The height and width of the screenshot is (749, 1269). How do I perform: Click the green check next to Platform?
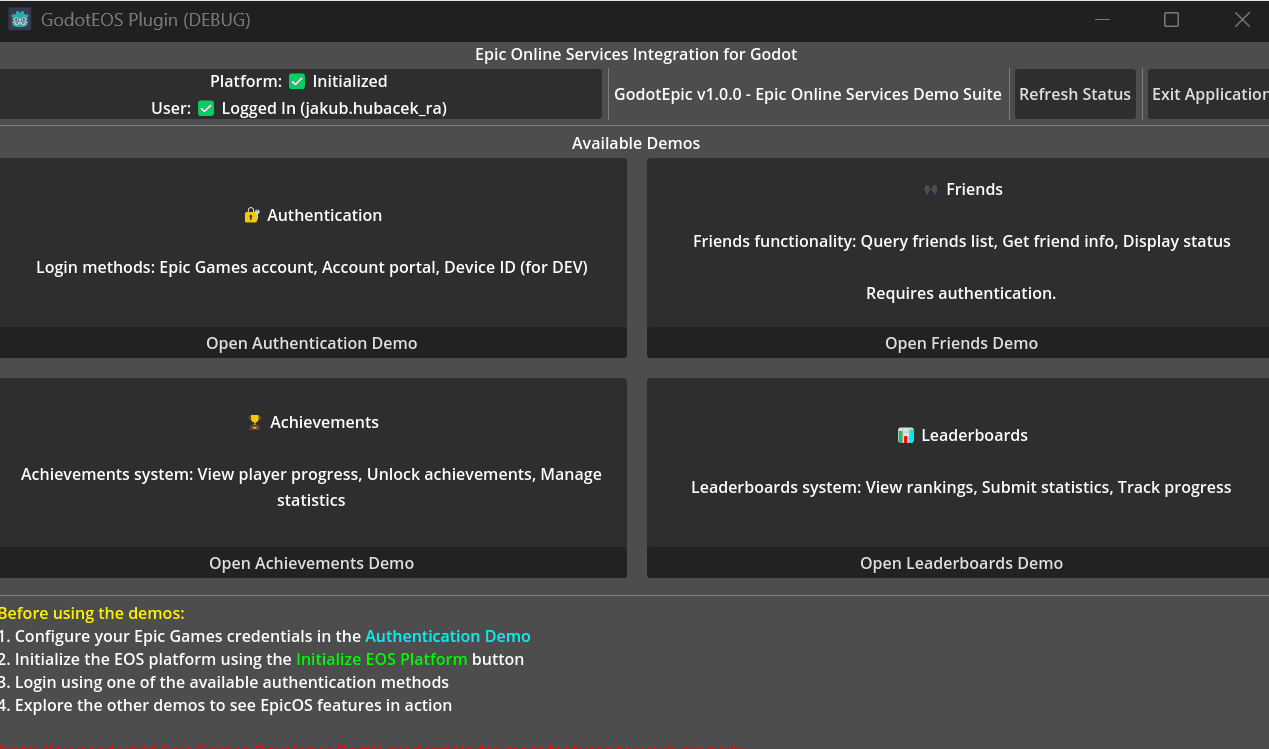point(297,81)
